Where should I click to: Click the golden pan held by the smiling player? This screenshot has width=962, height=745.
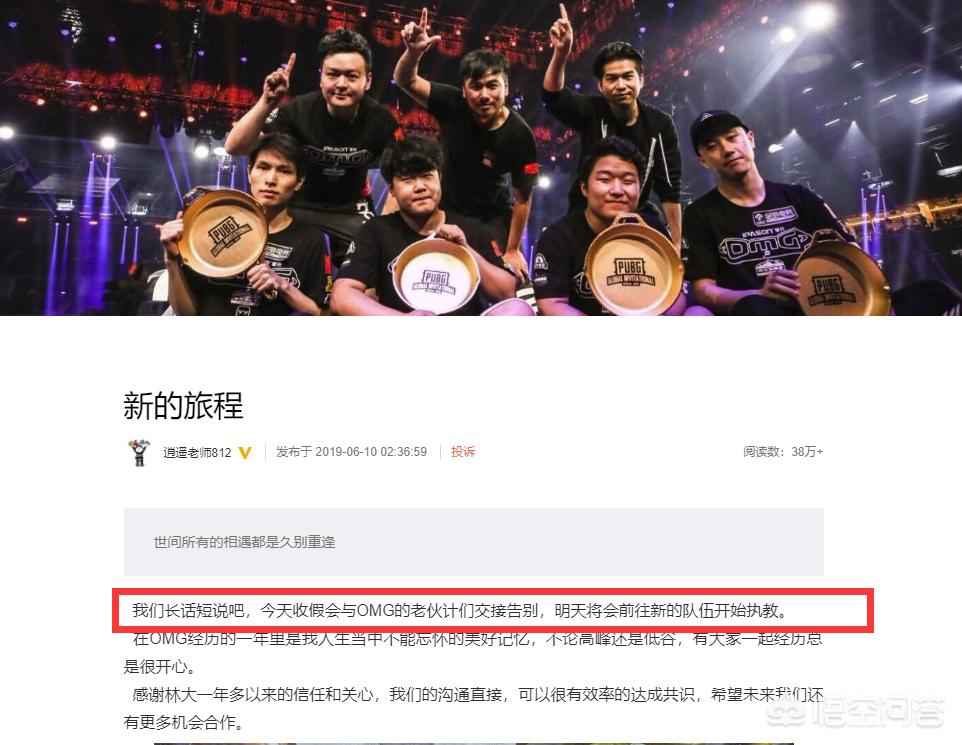633,265
